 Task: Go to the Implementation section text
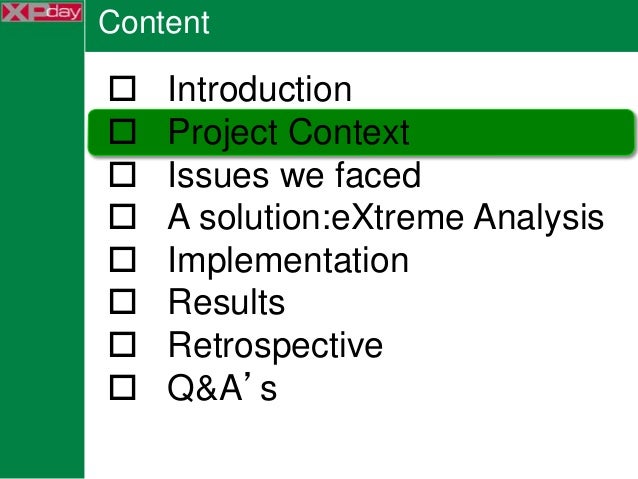click(x=288, y=261)
